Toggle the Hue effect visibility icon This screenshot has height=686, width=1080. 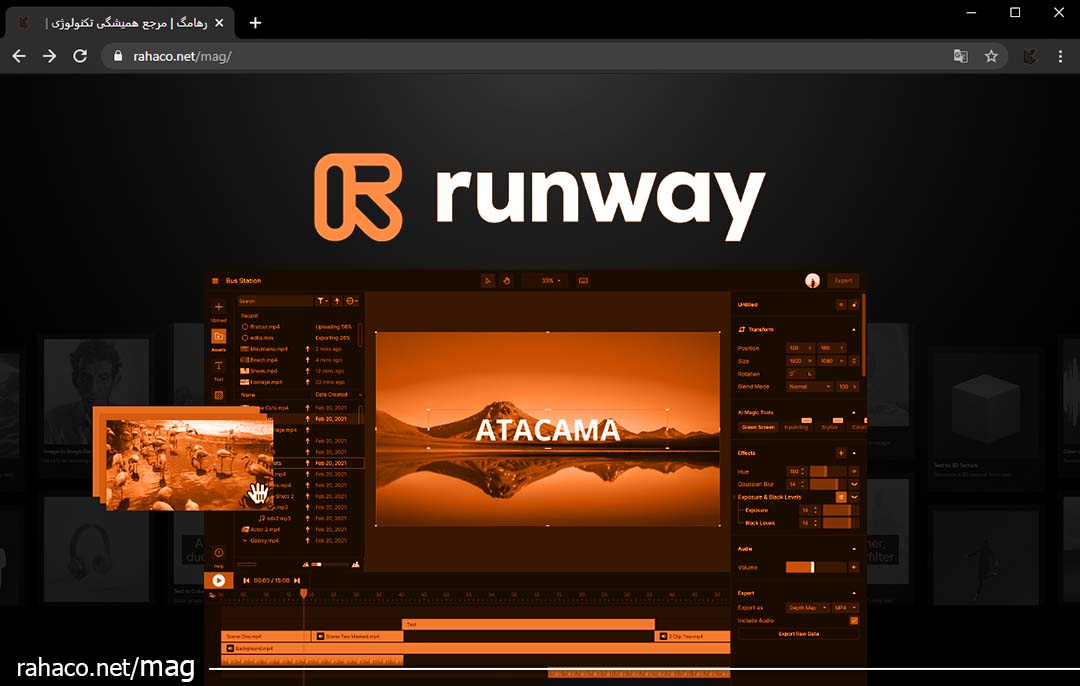pos(854,471)
